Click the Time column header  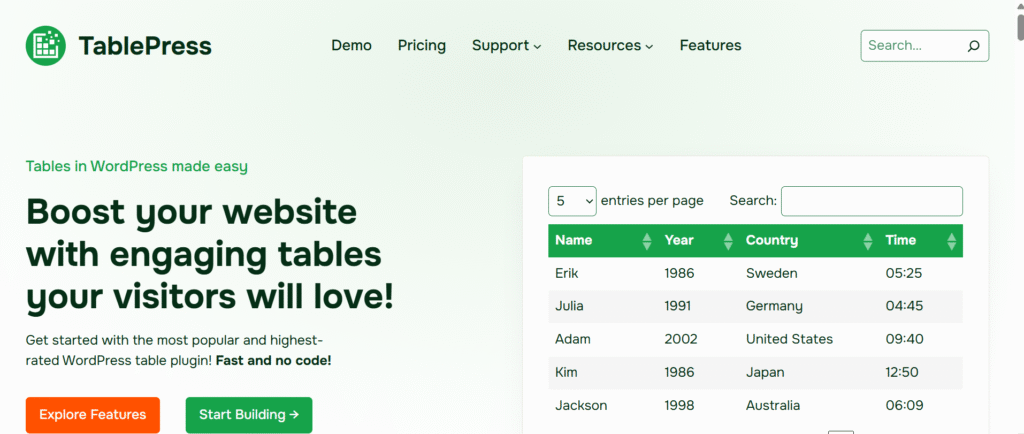[921, 241]
